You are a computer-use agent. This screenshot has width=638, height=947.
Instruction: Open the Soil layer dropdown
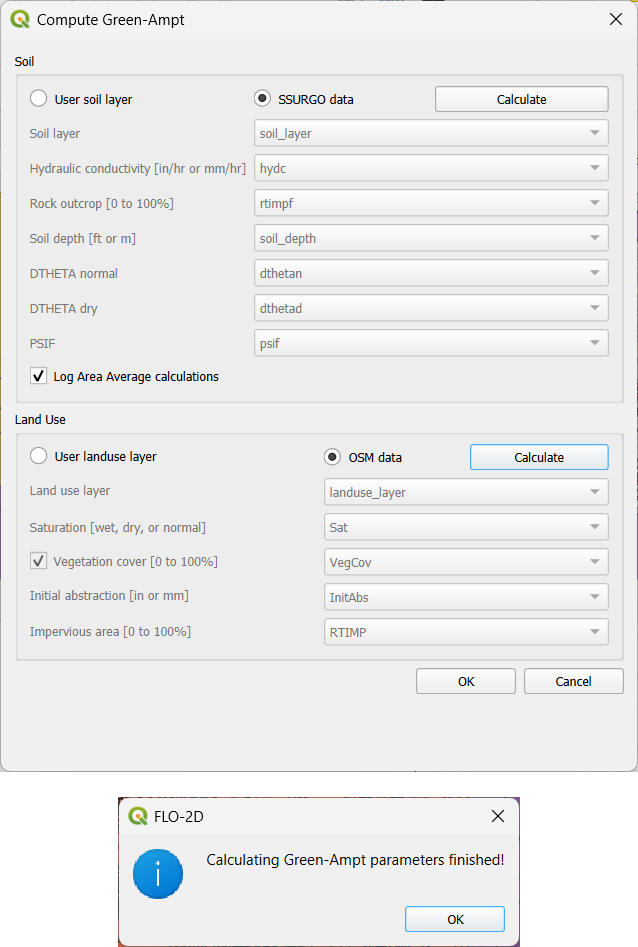tap(431, 133)
